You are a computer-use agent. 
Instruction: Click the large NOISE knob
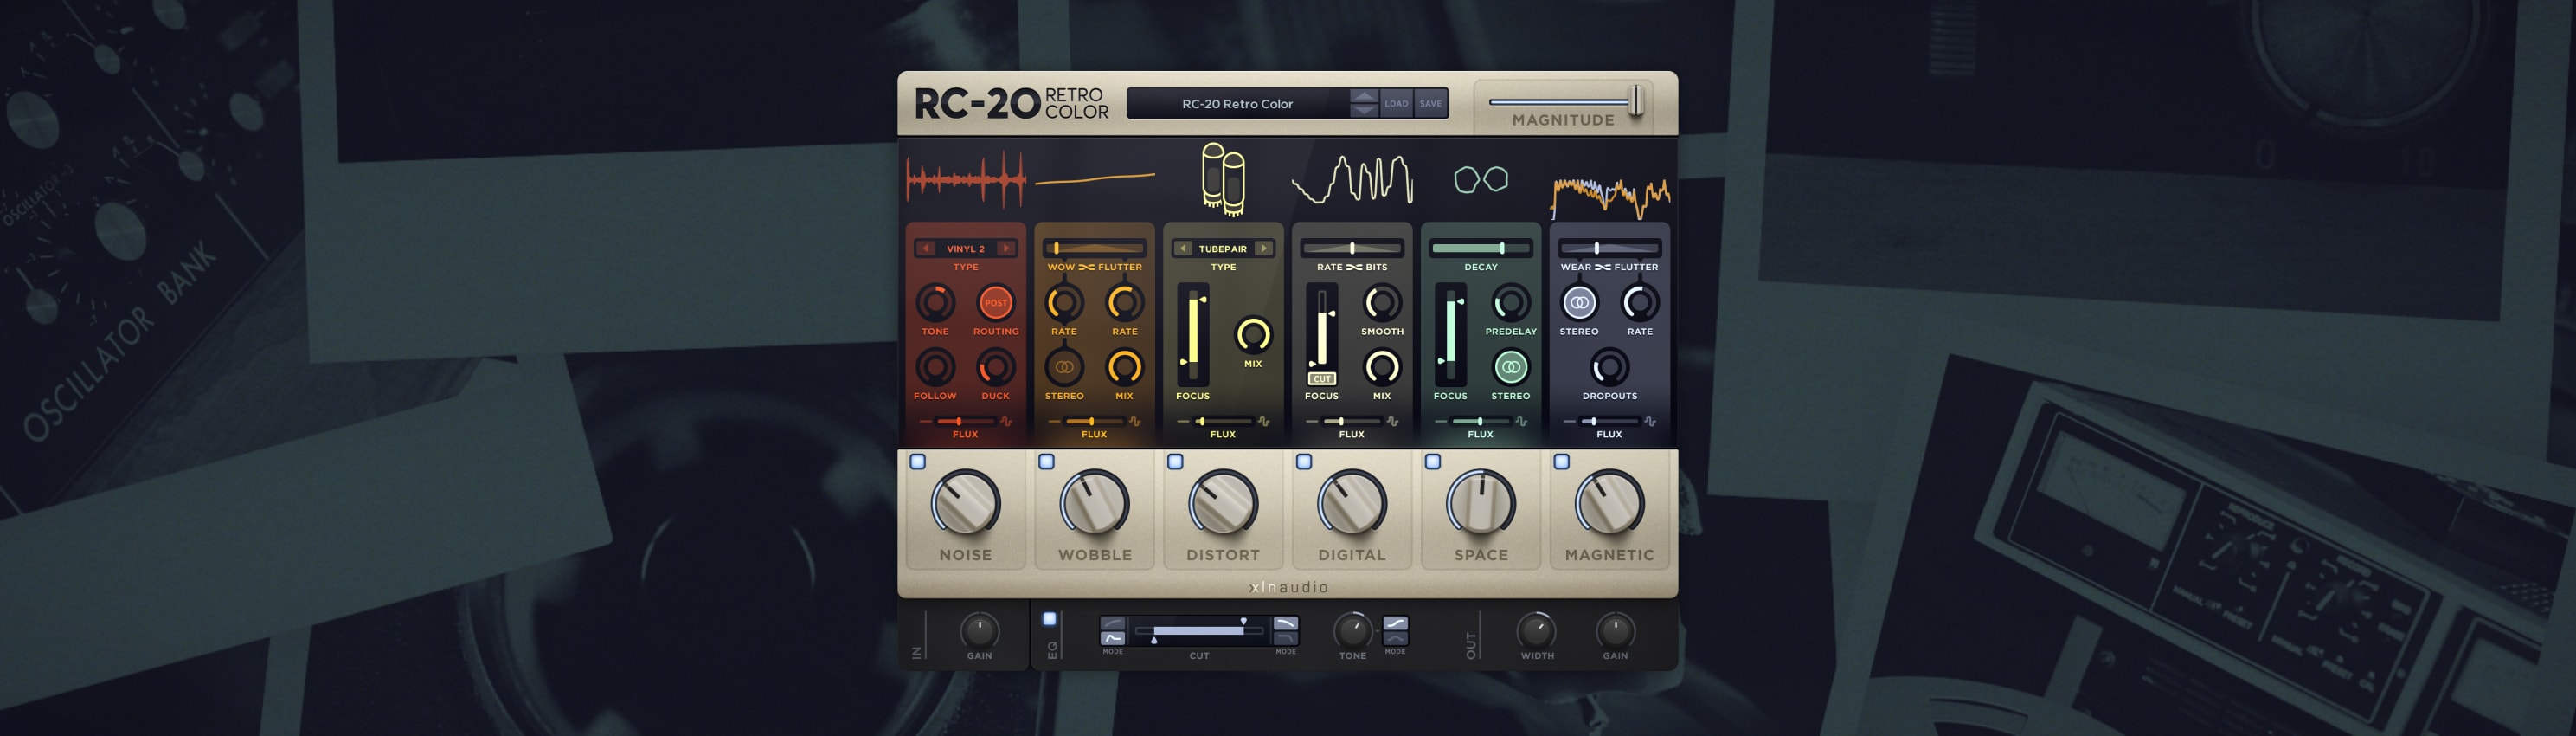(x=966, y=503)
